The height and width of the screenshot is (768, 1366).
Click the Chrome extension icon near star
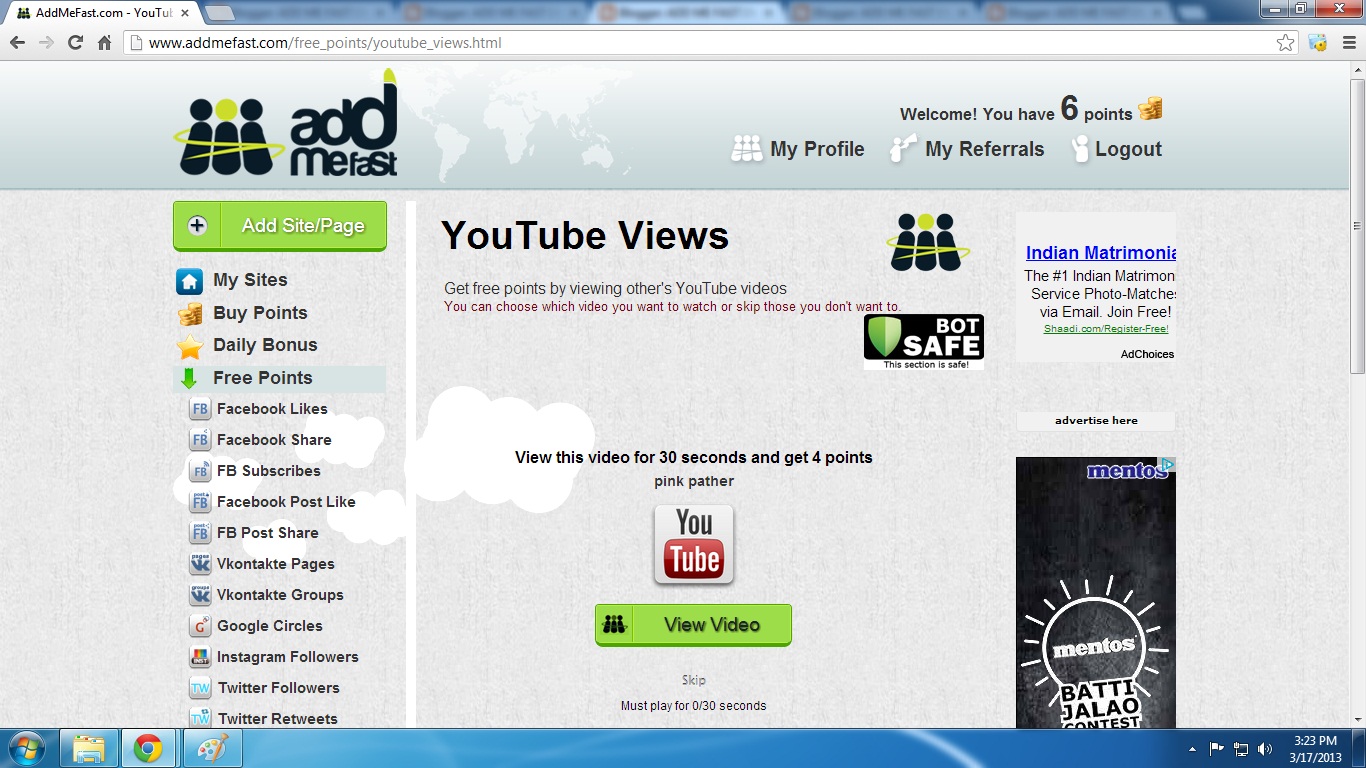point(1318,43)
